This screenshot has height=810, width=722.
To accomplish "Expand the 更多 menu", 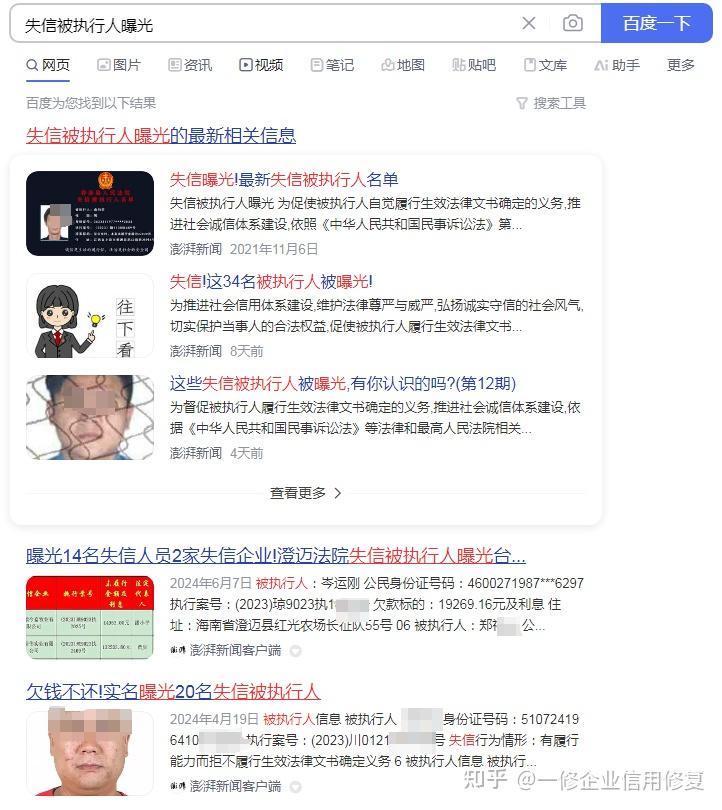I will (681, 65).
